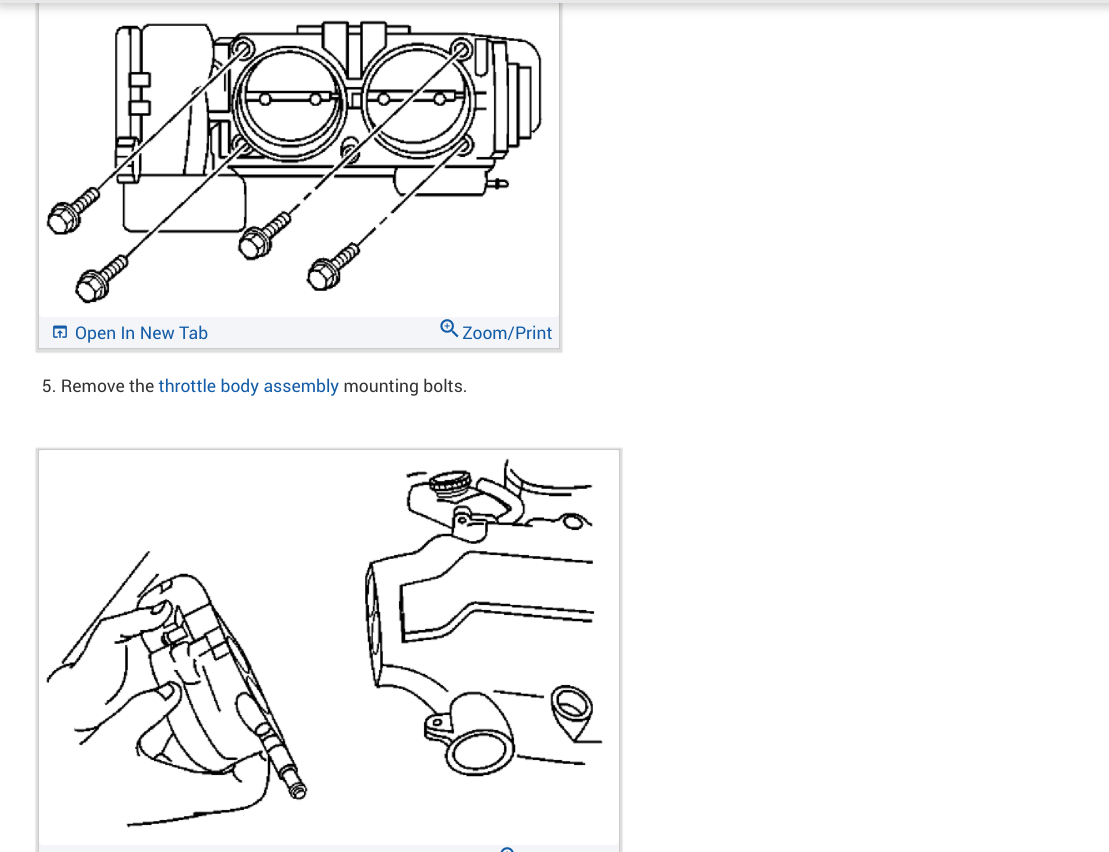
Task: Open the Zoom/Print link
Action: click(506, 333)
